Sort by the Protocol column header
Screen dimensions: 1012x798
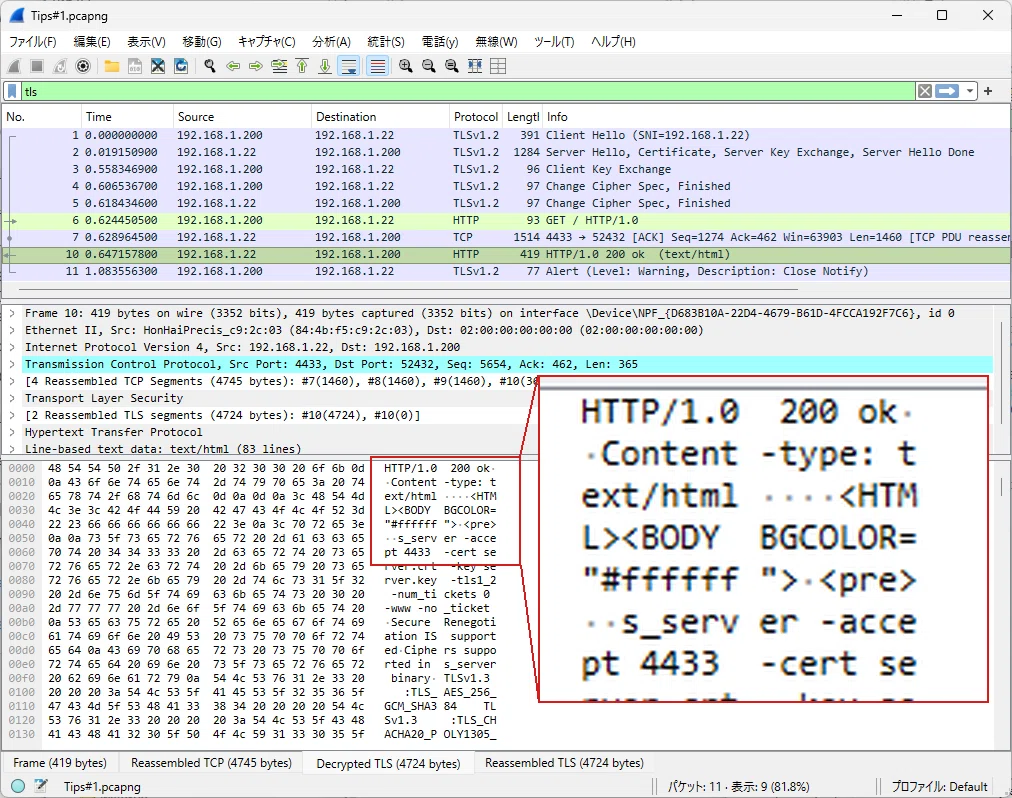point(476,117)
